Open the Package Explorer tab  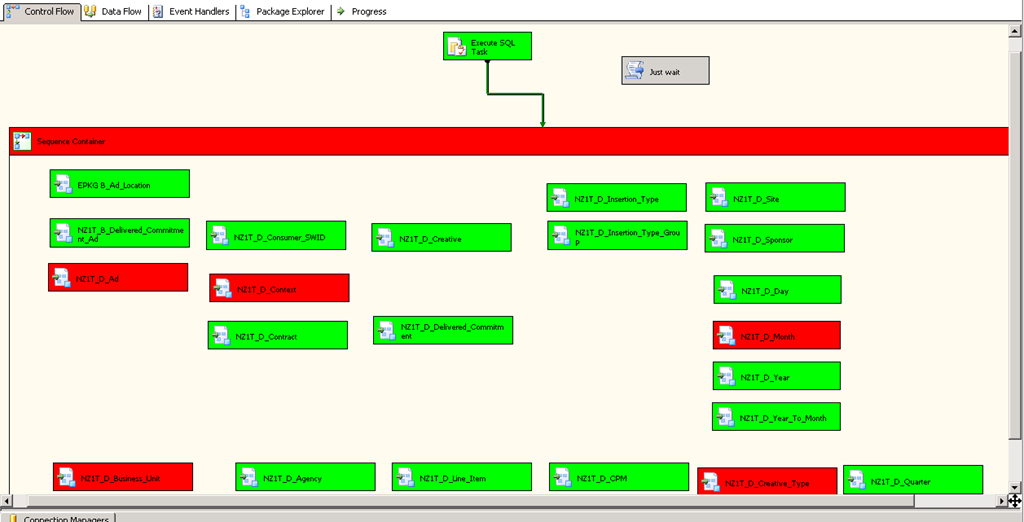(x=283, y=11)
